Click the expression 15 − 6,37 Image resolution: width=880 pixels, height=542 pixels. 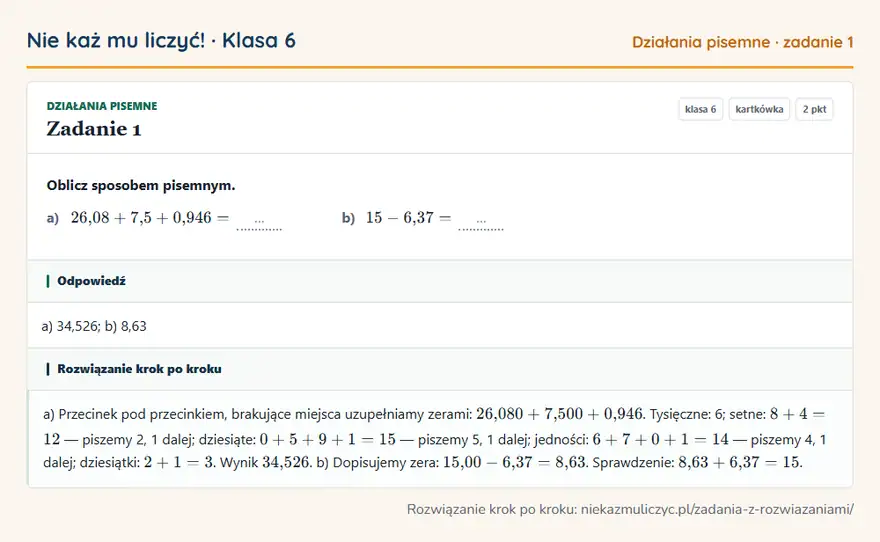pyautogui.click(x=400, y=218)
